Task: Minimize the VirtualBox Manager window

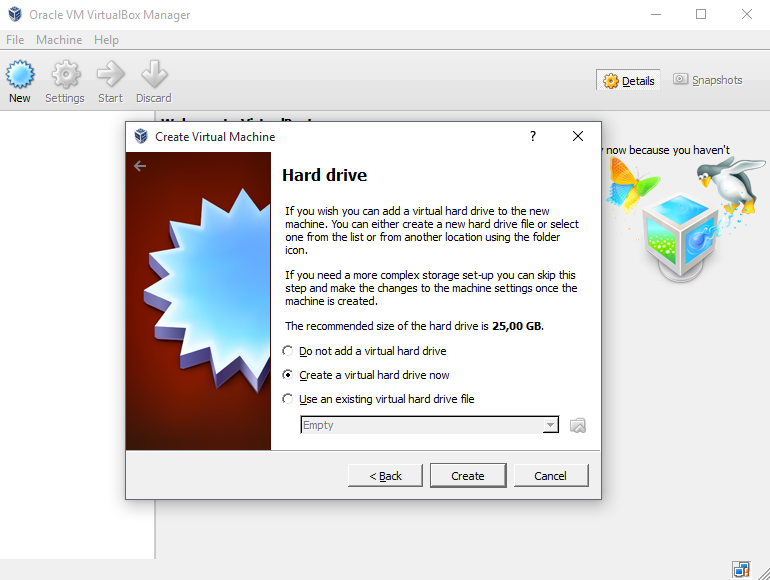Action: click(656, 14)
